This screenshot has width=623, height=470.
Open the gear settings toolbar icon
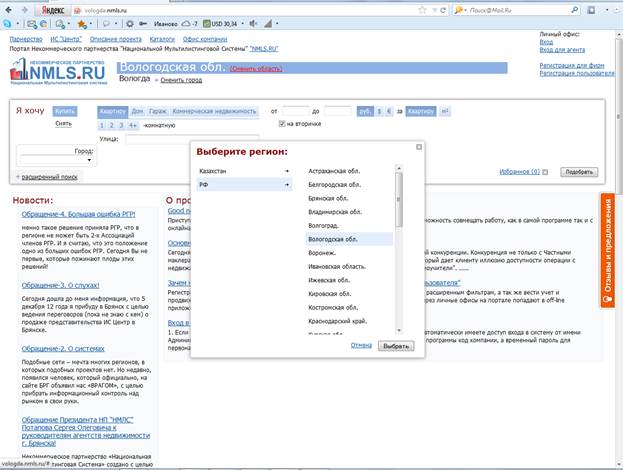[130, 24]
